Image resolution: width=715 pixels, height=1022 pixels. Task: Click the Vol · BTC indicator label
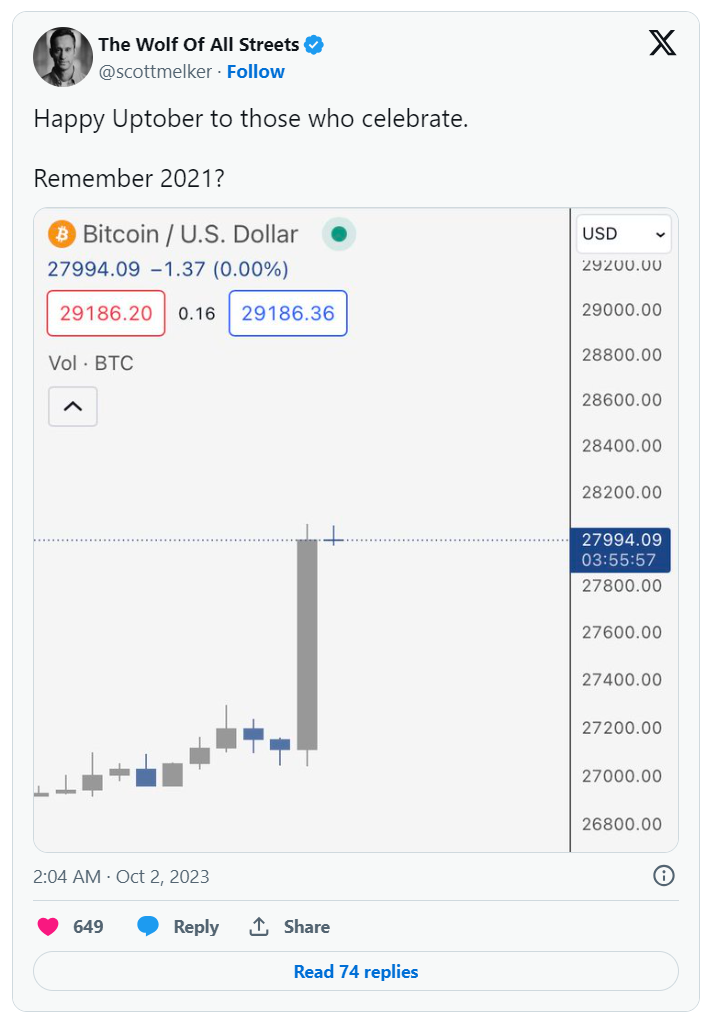point(91,363)
